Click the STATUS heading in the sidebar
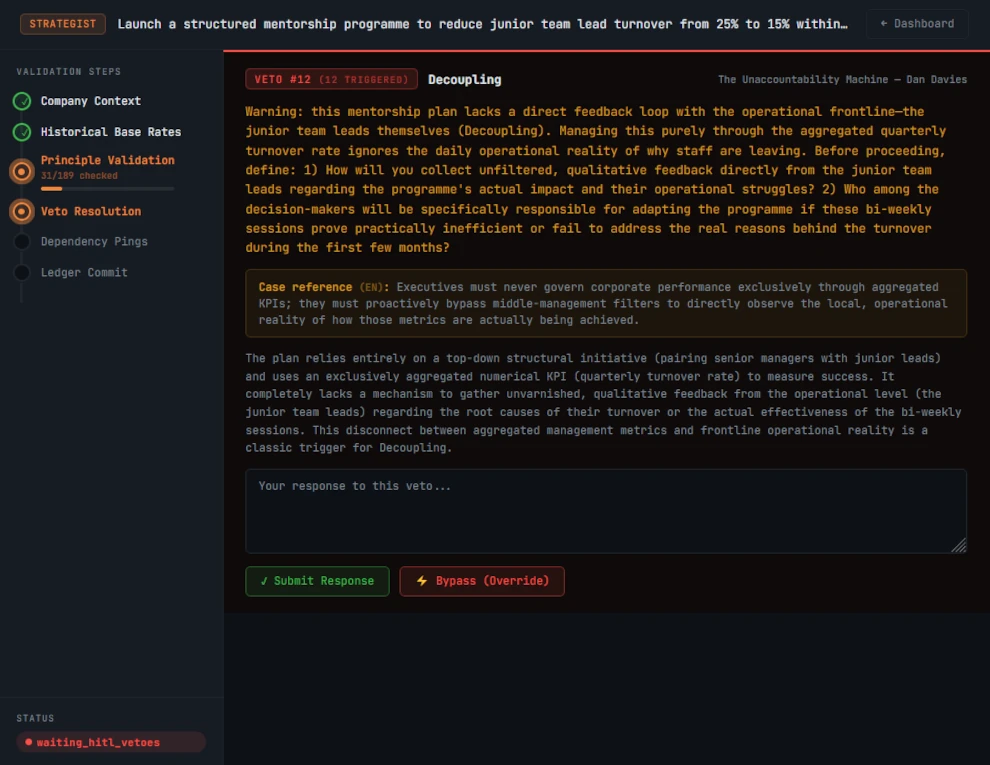The width and height of the screenshot is (990, 765). [x=35, y=718]
